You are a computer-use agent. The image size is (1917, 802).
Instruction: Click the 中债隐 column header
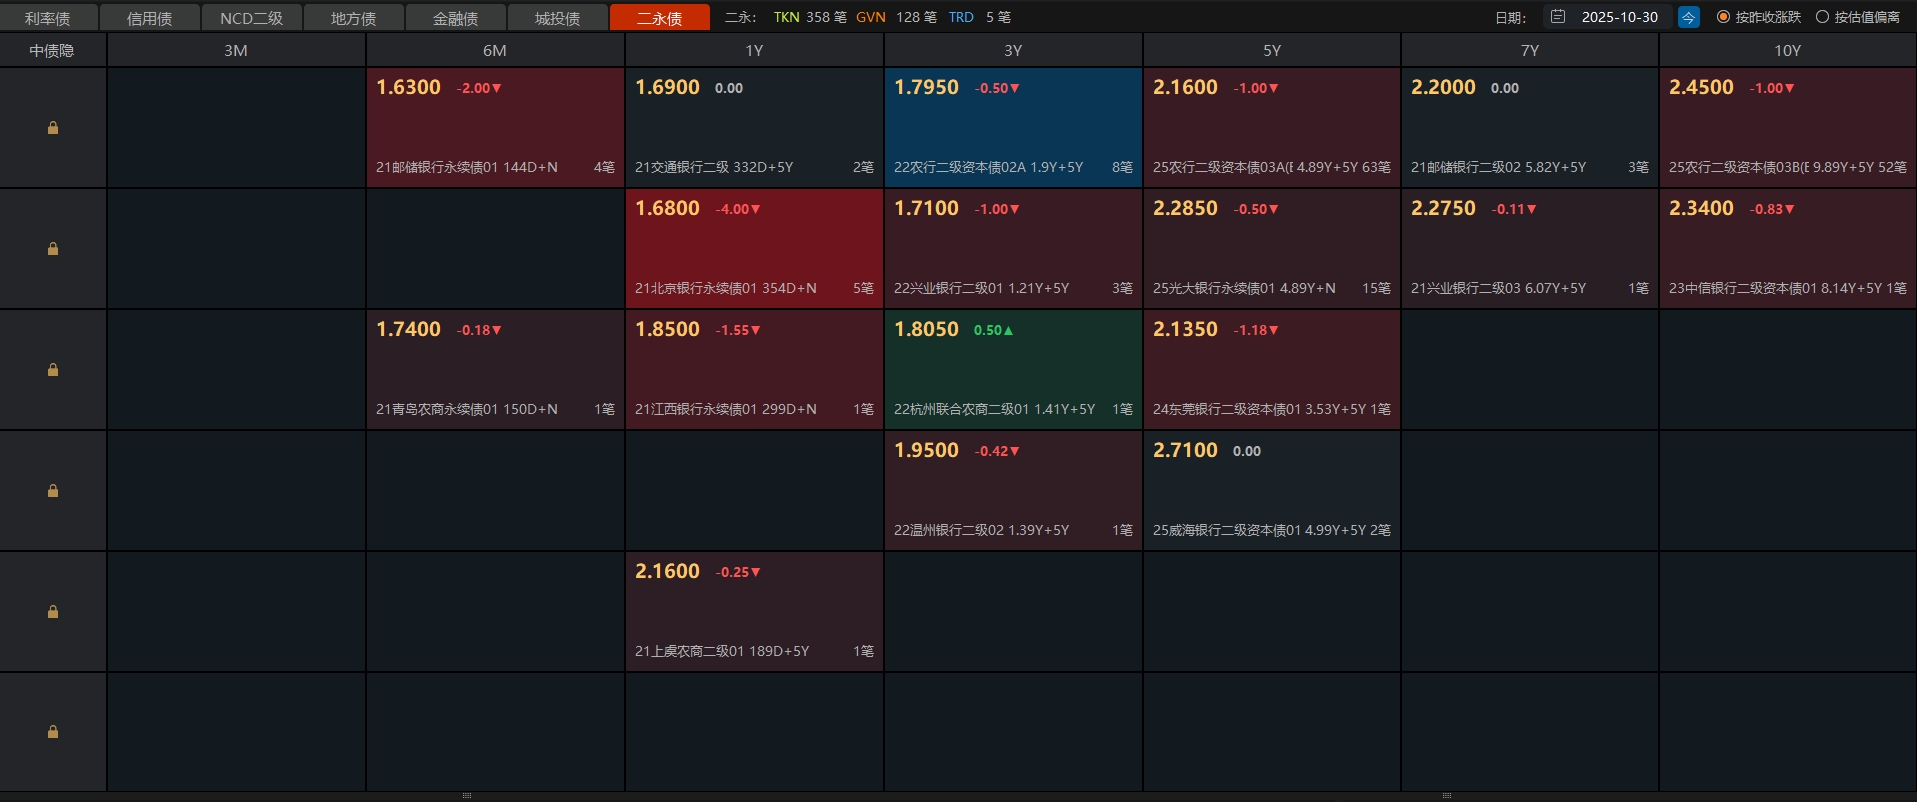(52, 50)
